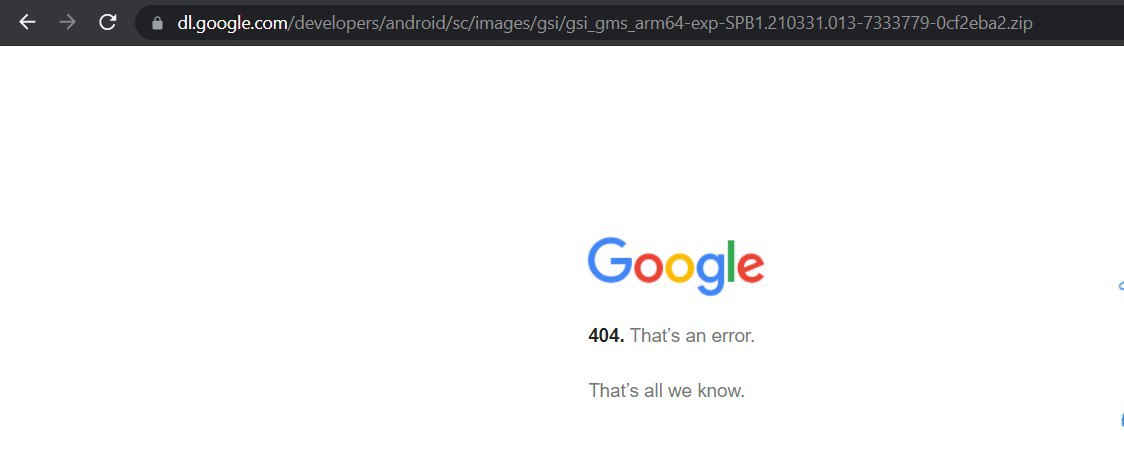Click the yellow 'o' in Google logo

680,268
